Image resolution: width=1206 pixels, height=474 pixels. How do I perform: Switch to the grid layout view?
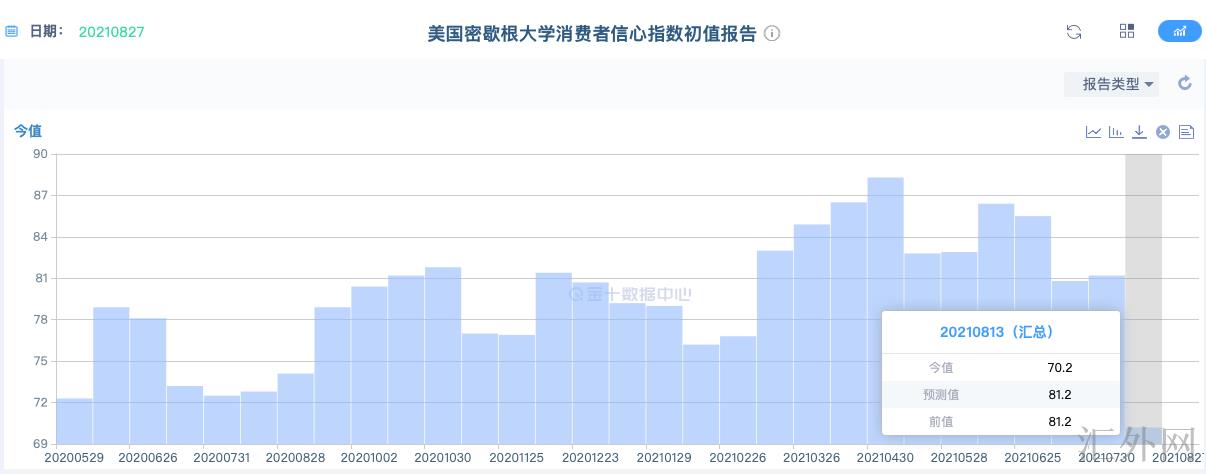(x=1127, y=32)
